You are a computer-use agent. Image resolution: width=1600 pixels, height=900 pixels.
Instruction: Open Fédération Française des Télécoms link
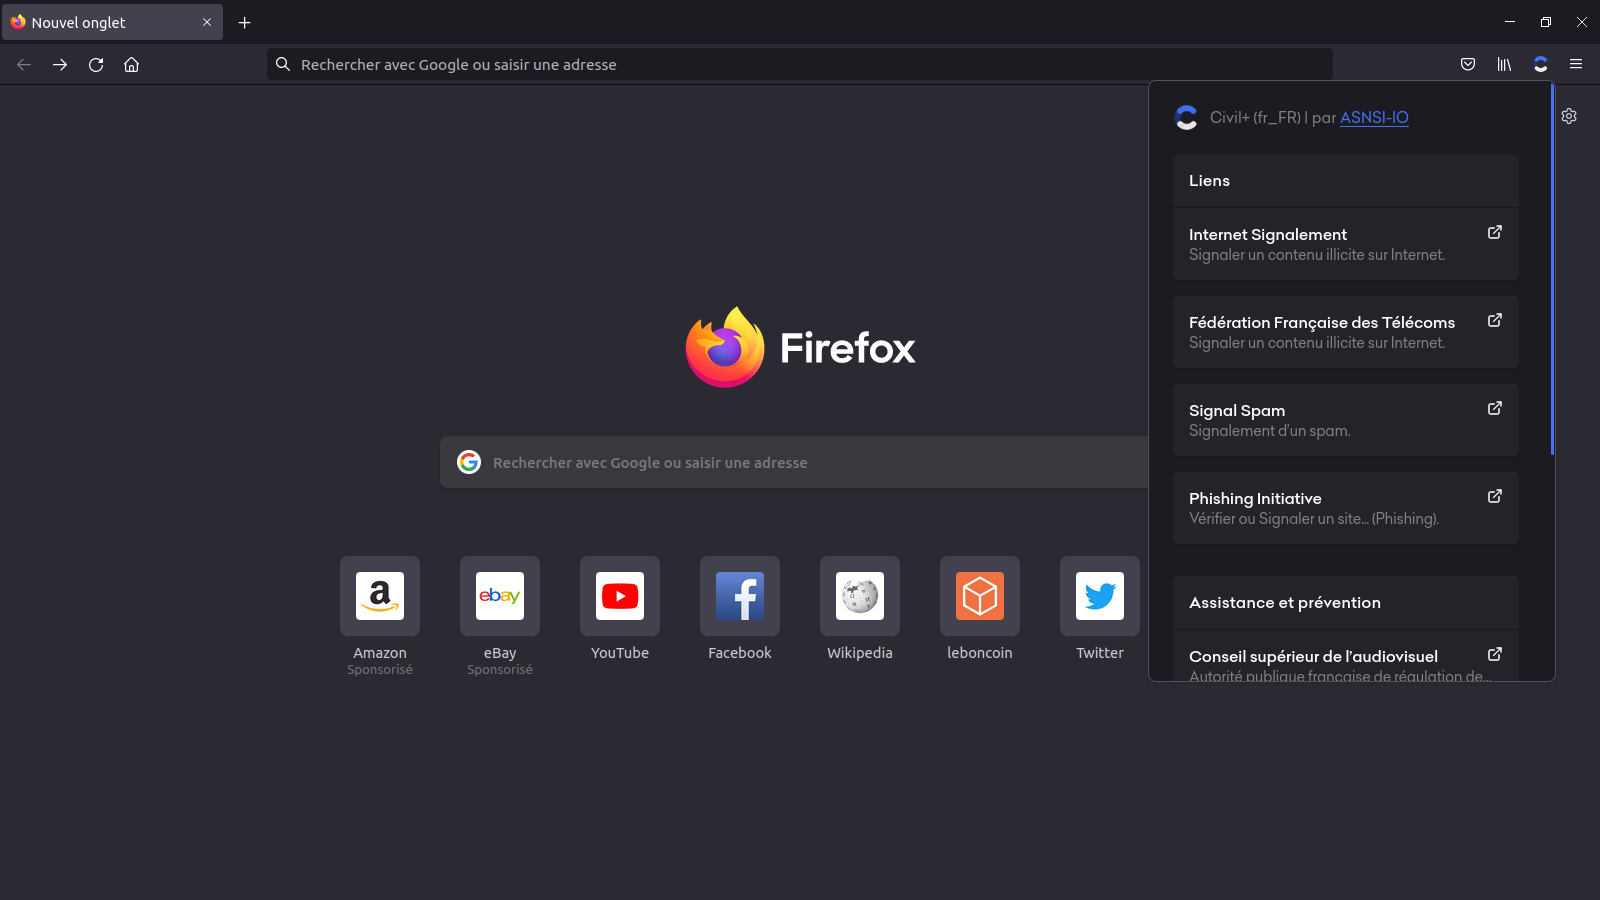[x=1346, y=332]
